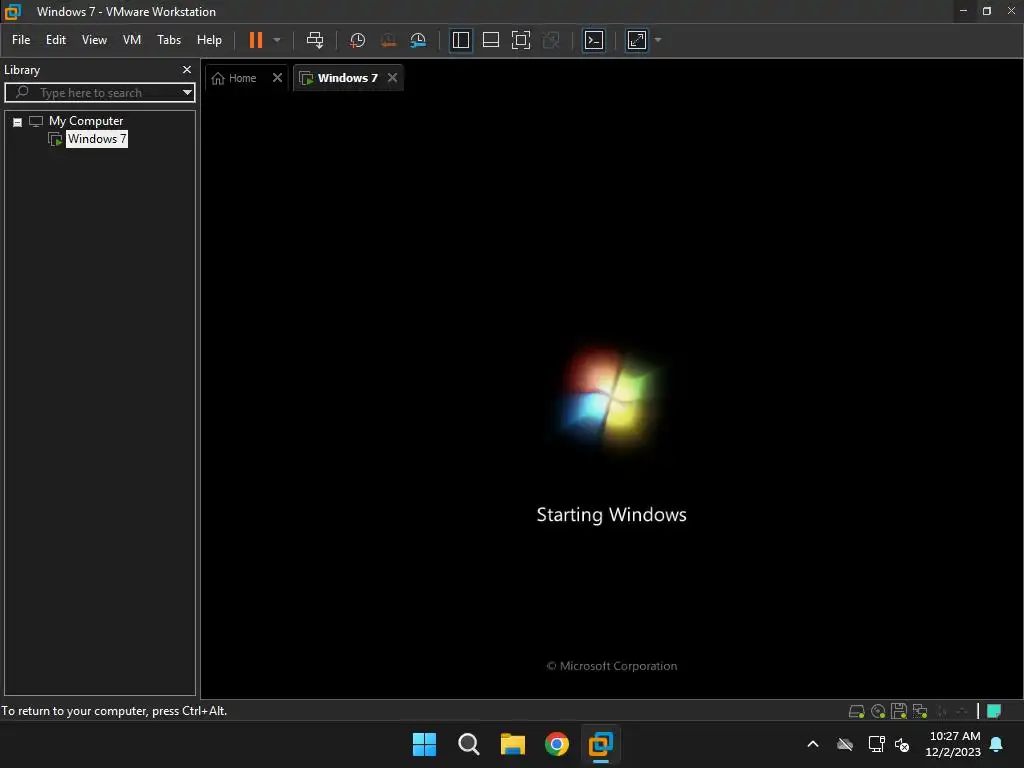Viewport: 1024px width, 768px height.
Task: Collapse the My Computer tree node
Action: (x=18, y=122)
